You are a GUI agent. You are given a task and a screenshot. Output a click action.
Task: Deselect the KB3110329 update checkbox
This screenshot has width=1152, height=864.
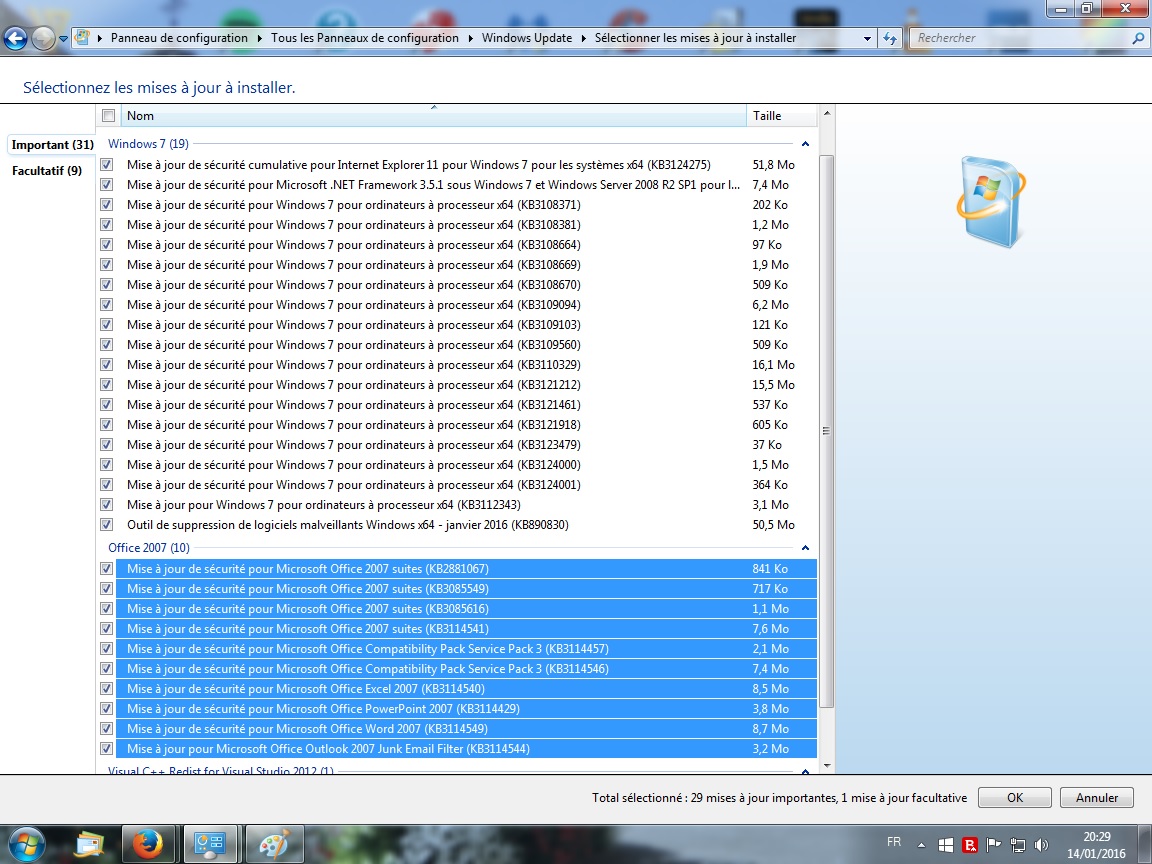click(x=107, y=364)
